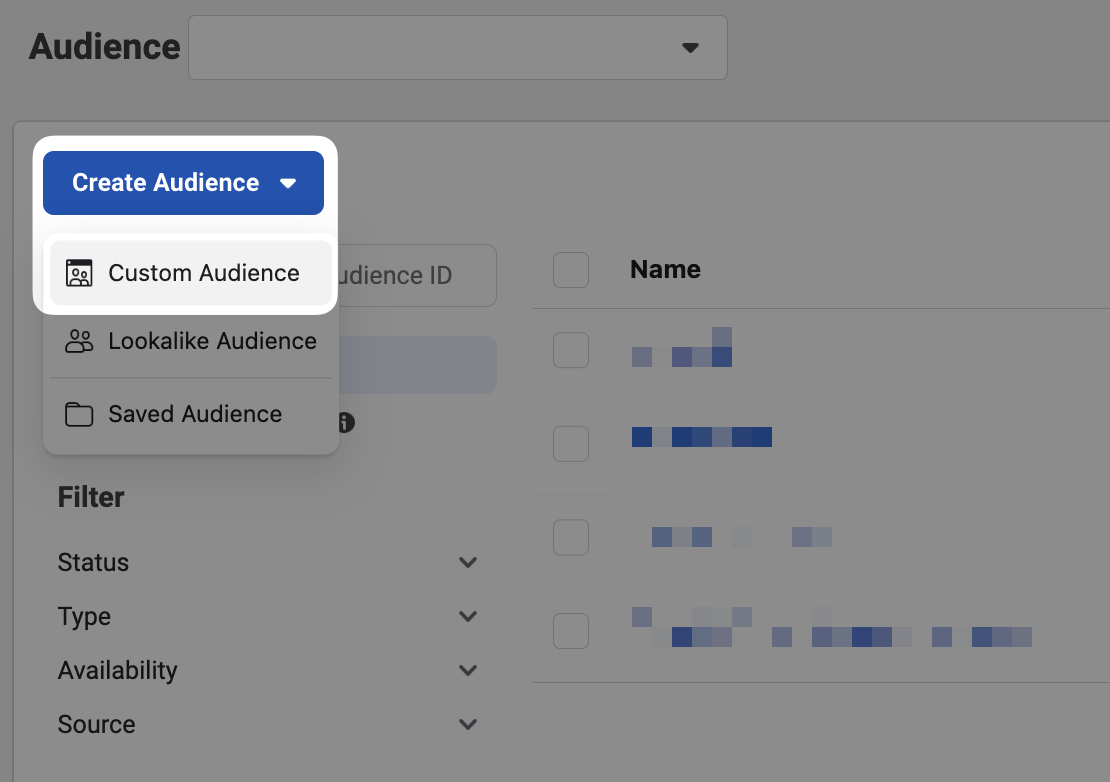Check the third audience row checkbox

(571, 537)
